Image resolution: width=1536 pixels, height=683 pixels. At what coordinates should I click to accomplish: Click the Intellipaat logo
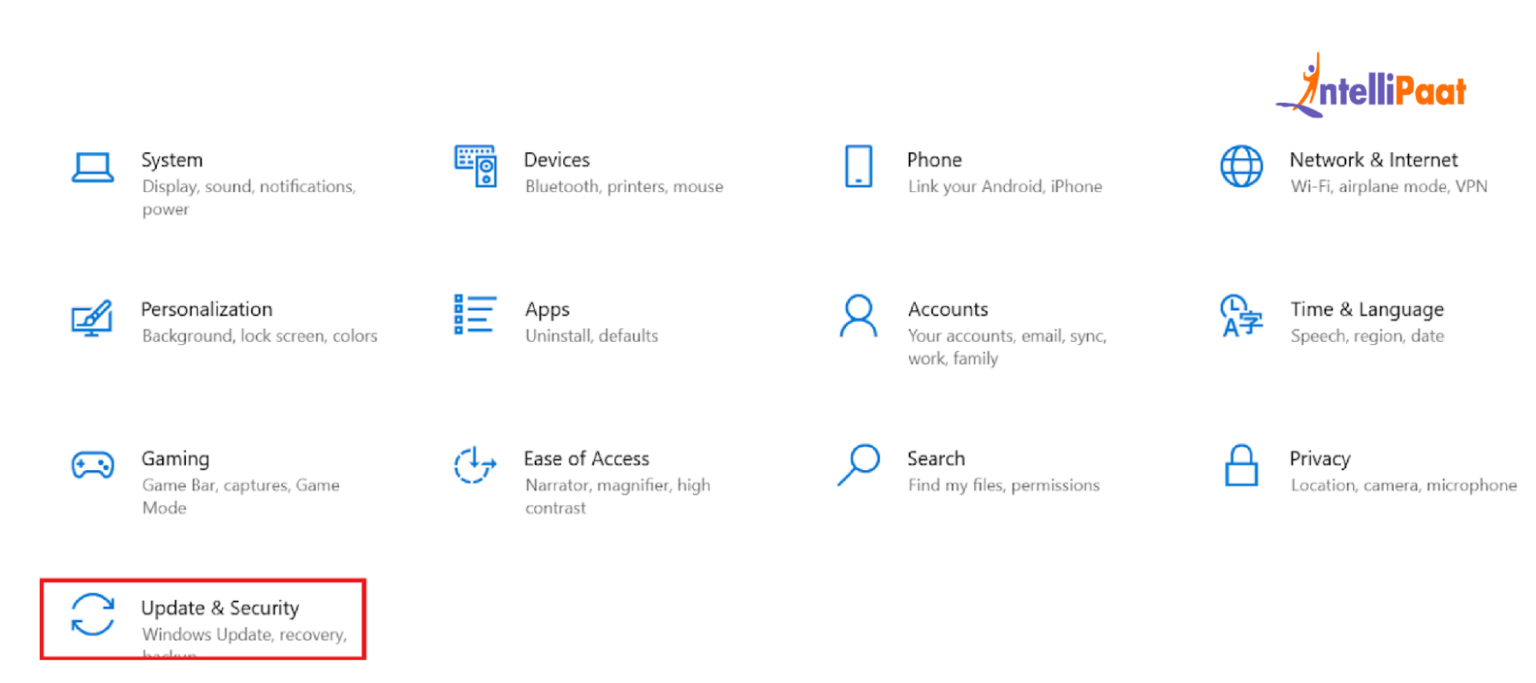click(1370, 86)
